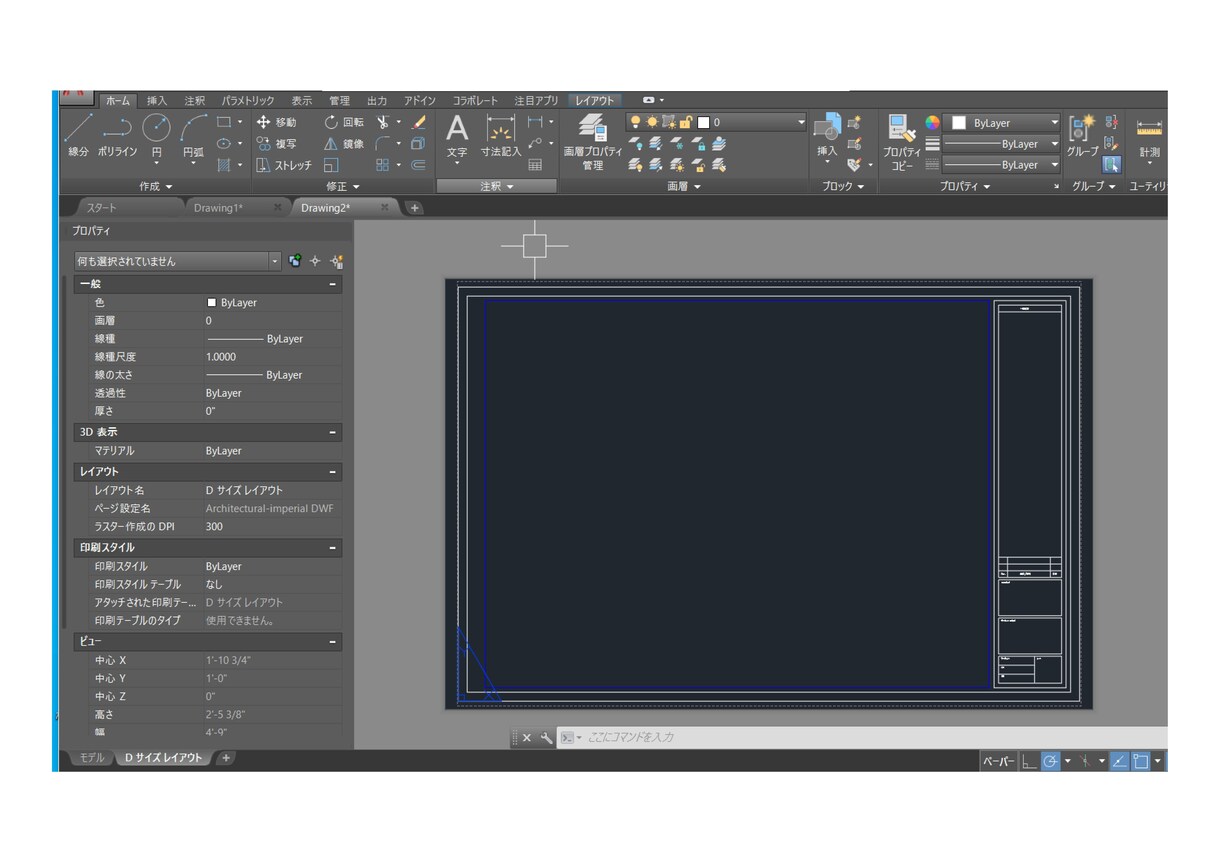Click the hatch tool icon
Image resolution: width=1220 pixels, height=862 pixels.
(x=224, y=165)
